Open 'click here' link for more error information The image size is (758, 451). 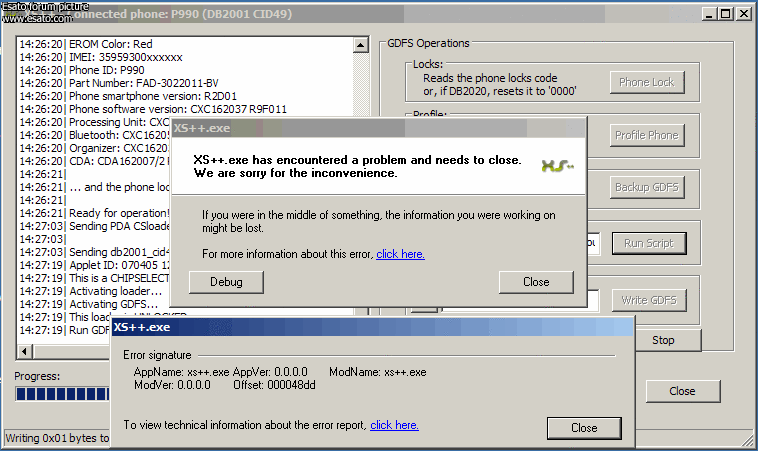point(400,254)
